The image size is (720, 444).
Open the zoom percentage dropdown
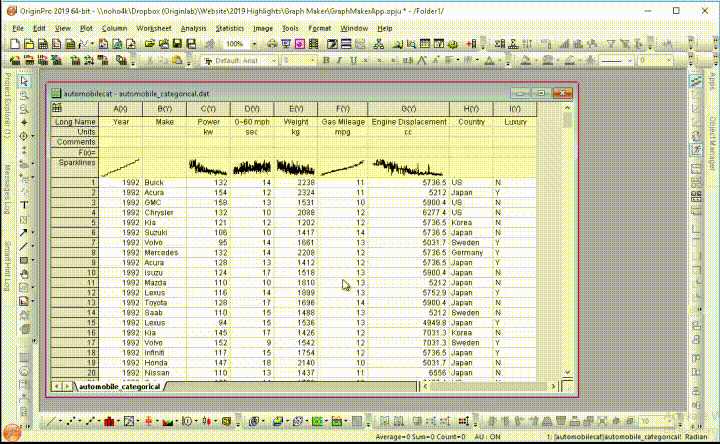[x=254, y=44]
